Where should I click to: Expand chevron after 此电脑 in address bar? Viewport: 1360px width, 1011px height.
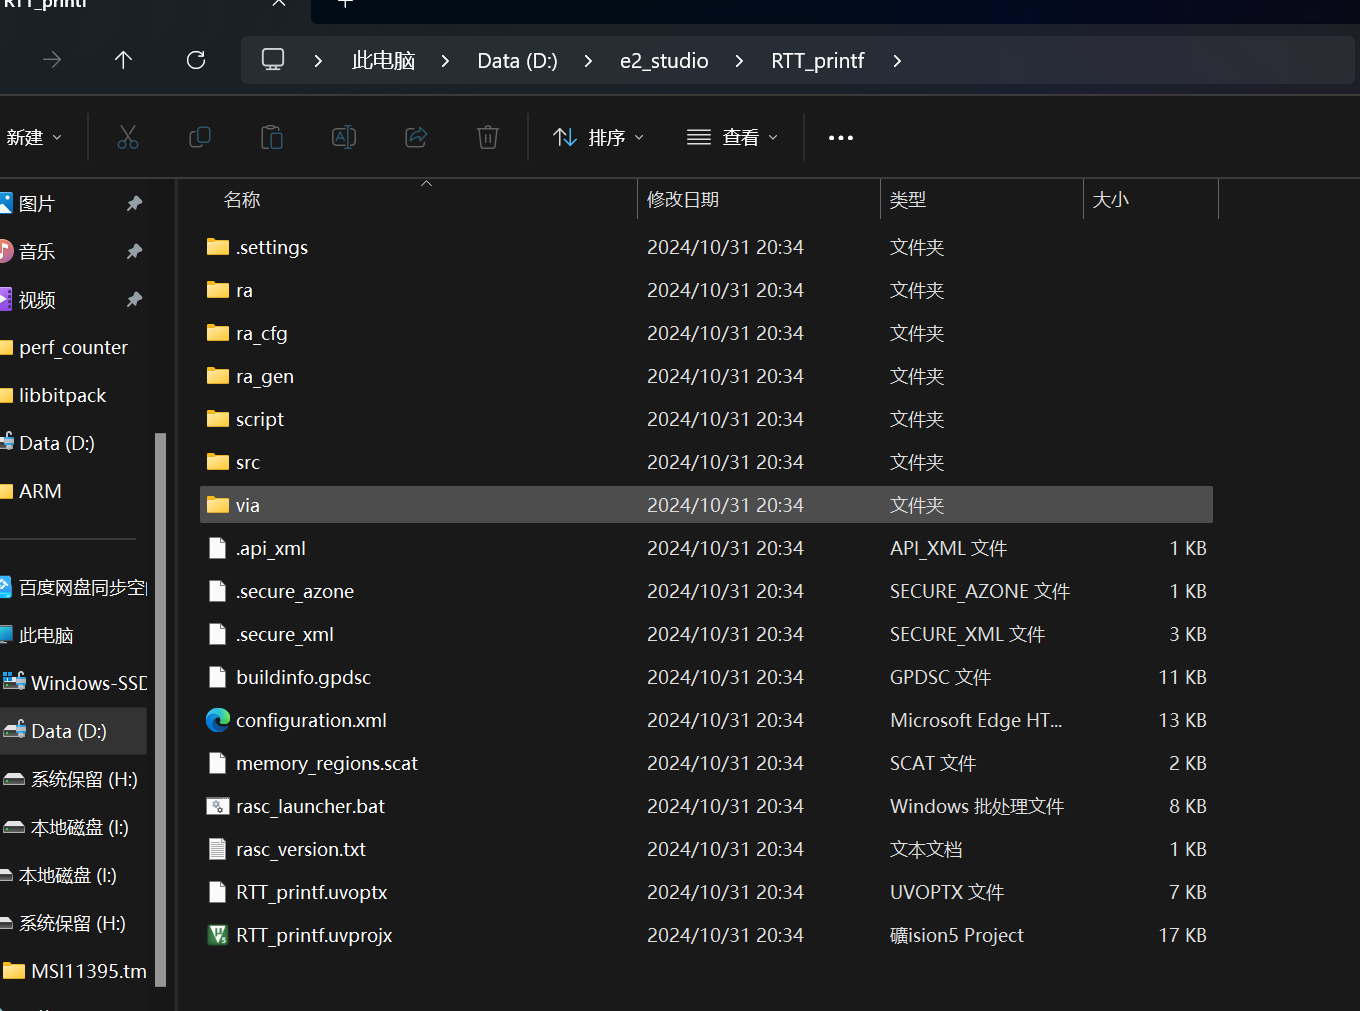[x=445, y=61]
